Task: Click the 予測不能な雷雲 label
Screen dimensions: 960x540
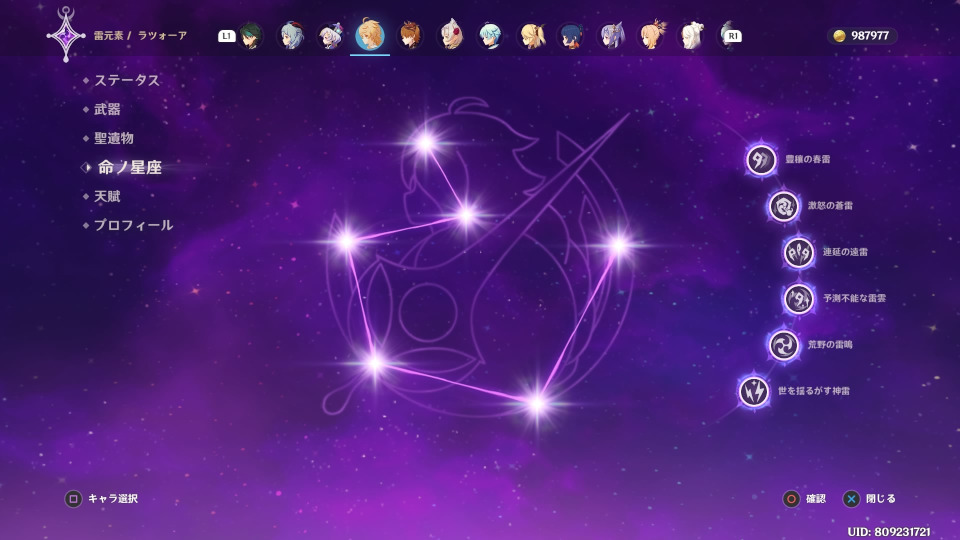Action: tap(855, 298)
